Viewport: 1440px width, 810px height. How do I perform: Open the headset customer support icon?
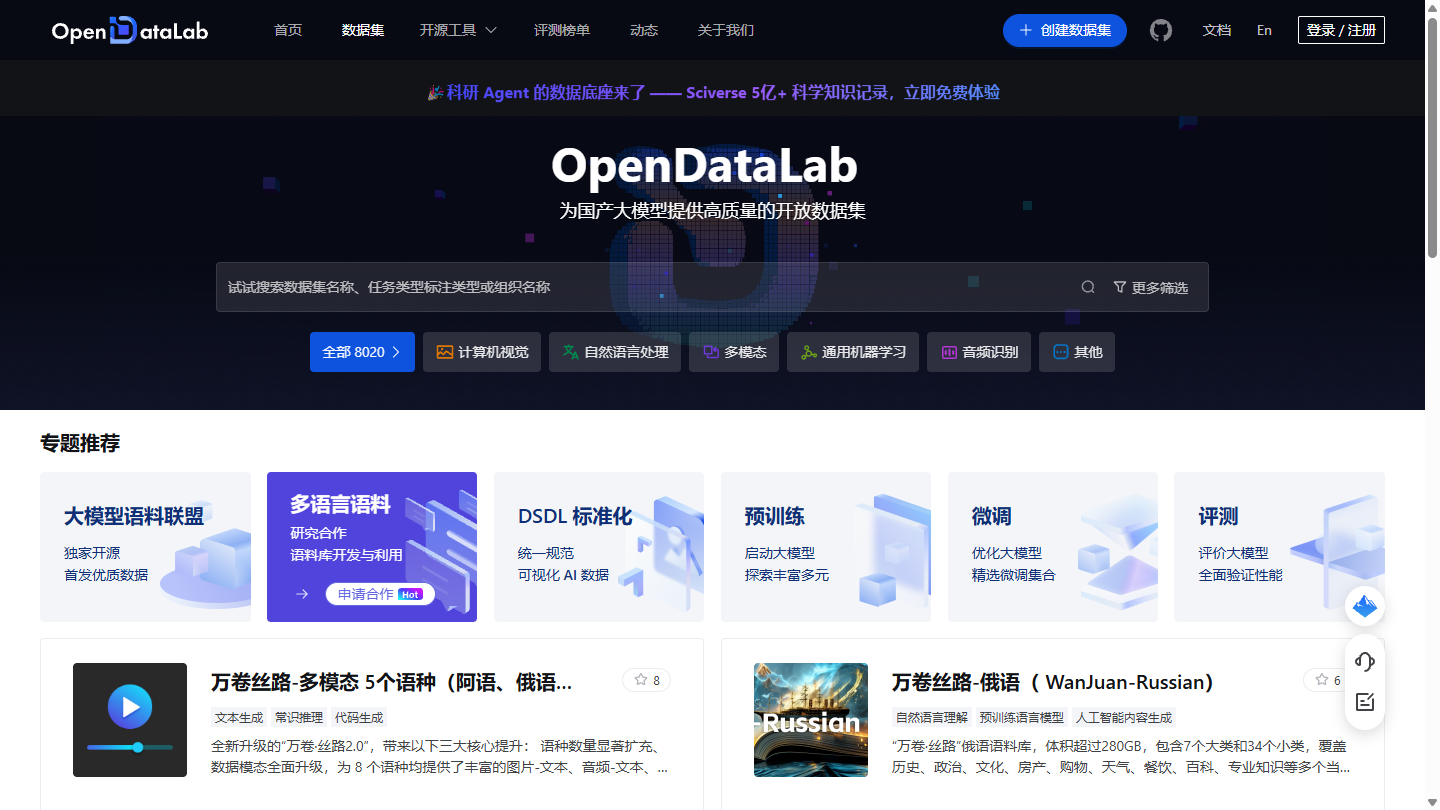(1365, 661)
